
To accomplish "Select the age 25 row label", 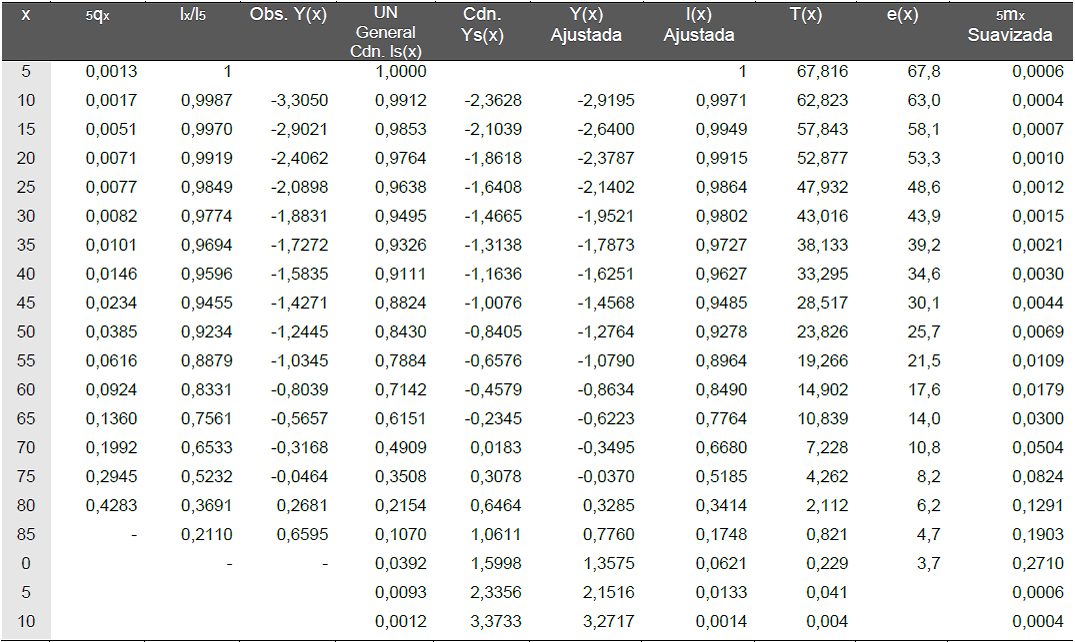I will pyautogui.click(x=26, y=187).
